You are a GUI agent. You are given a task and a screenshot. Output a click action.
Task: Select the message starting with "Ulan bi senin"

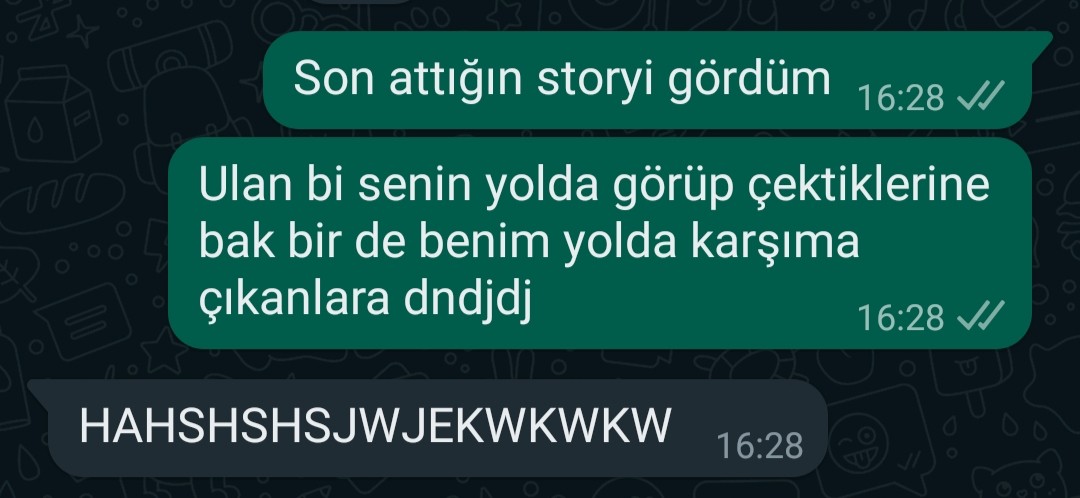[600, 242]
